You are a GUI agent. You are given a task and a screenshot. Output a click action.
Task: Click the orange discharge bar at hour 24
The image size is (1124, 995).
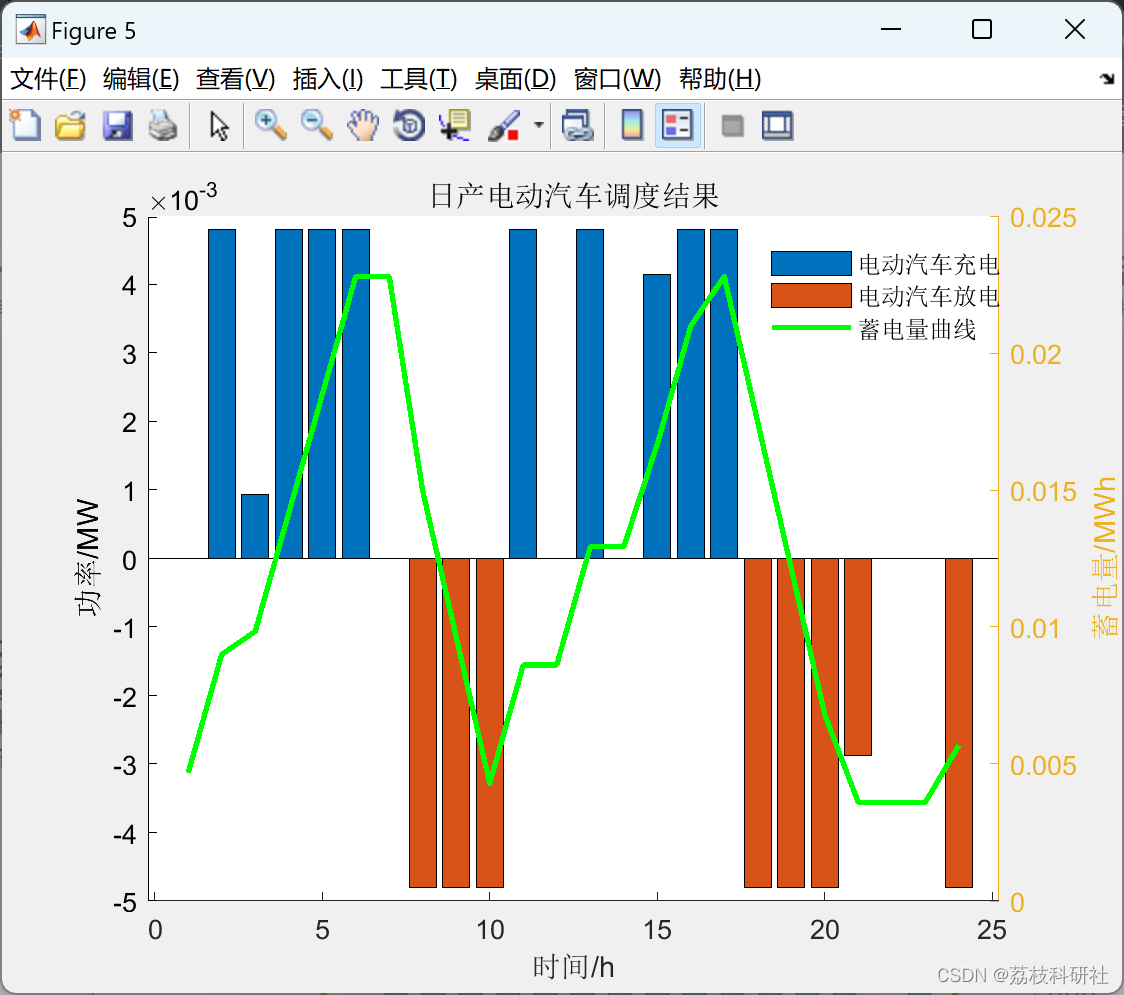(x=958, y=723)
